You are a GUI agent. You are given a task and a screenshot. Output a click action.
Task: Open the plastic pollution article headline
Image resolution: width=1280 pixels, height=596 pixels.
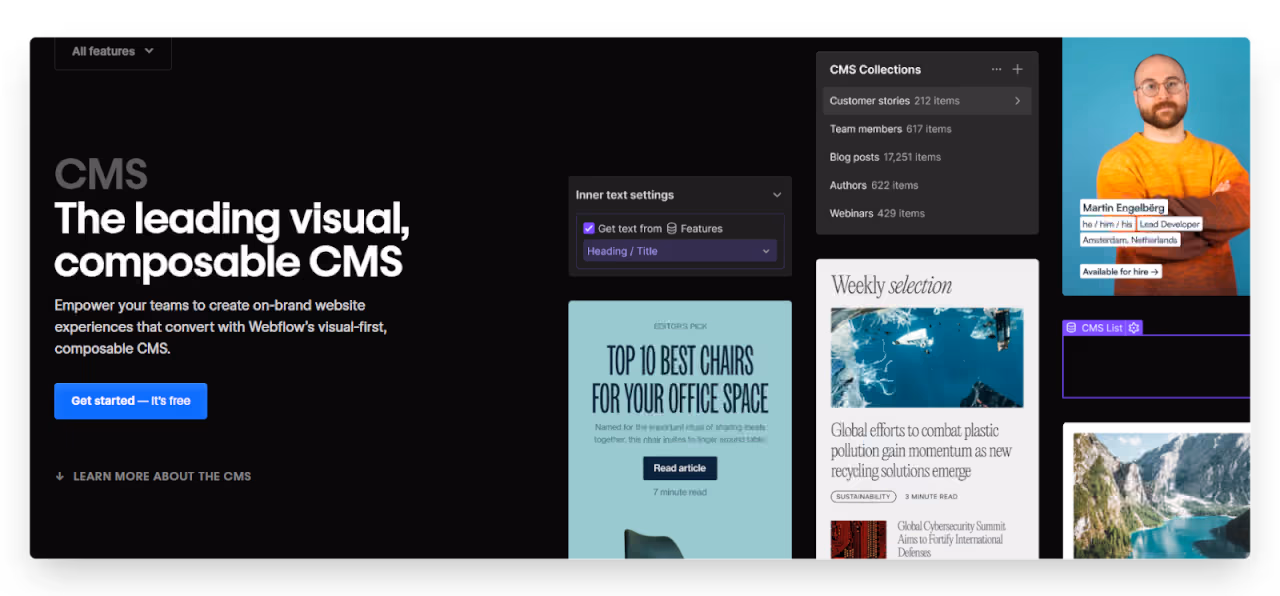click(x=921, y=451)
